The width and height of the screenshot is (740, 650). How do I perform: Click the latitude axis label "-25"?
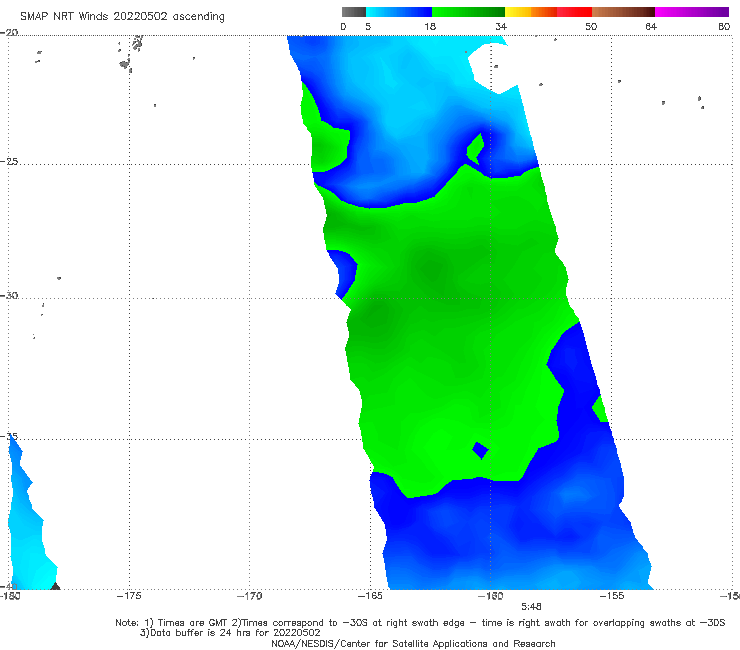coord(9,162)
